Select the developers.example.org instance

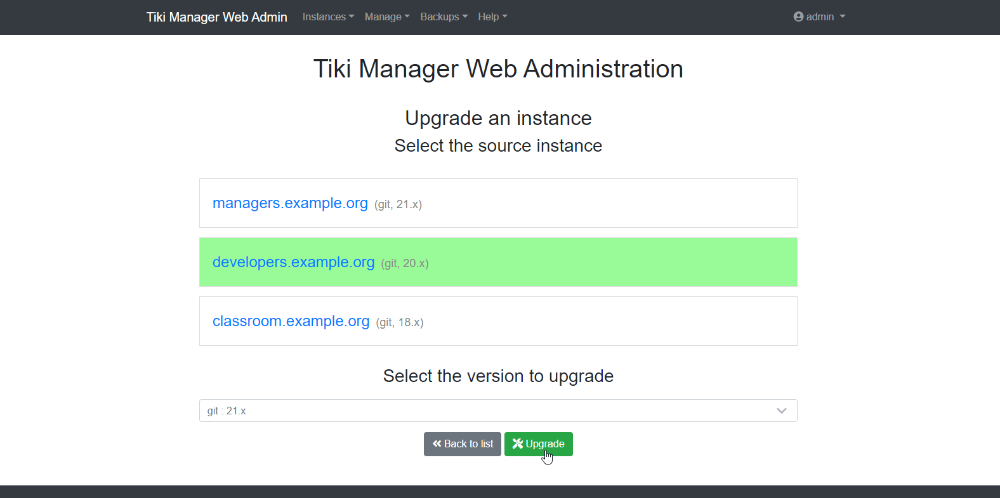[293, 262]
